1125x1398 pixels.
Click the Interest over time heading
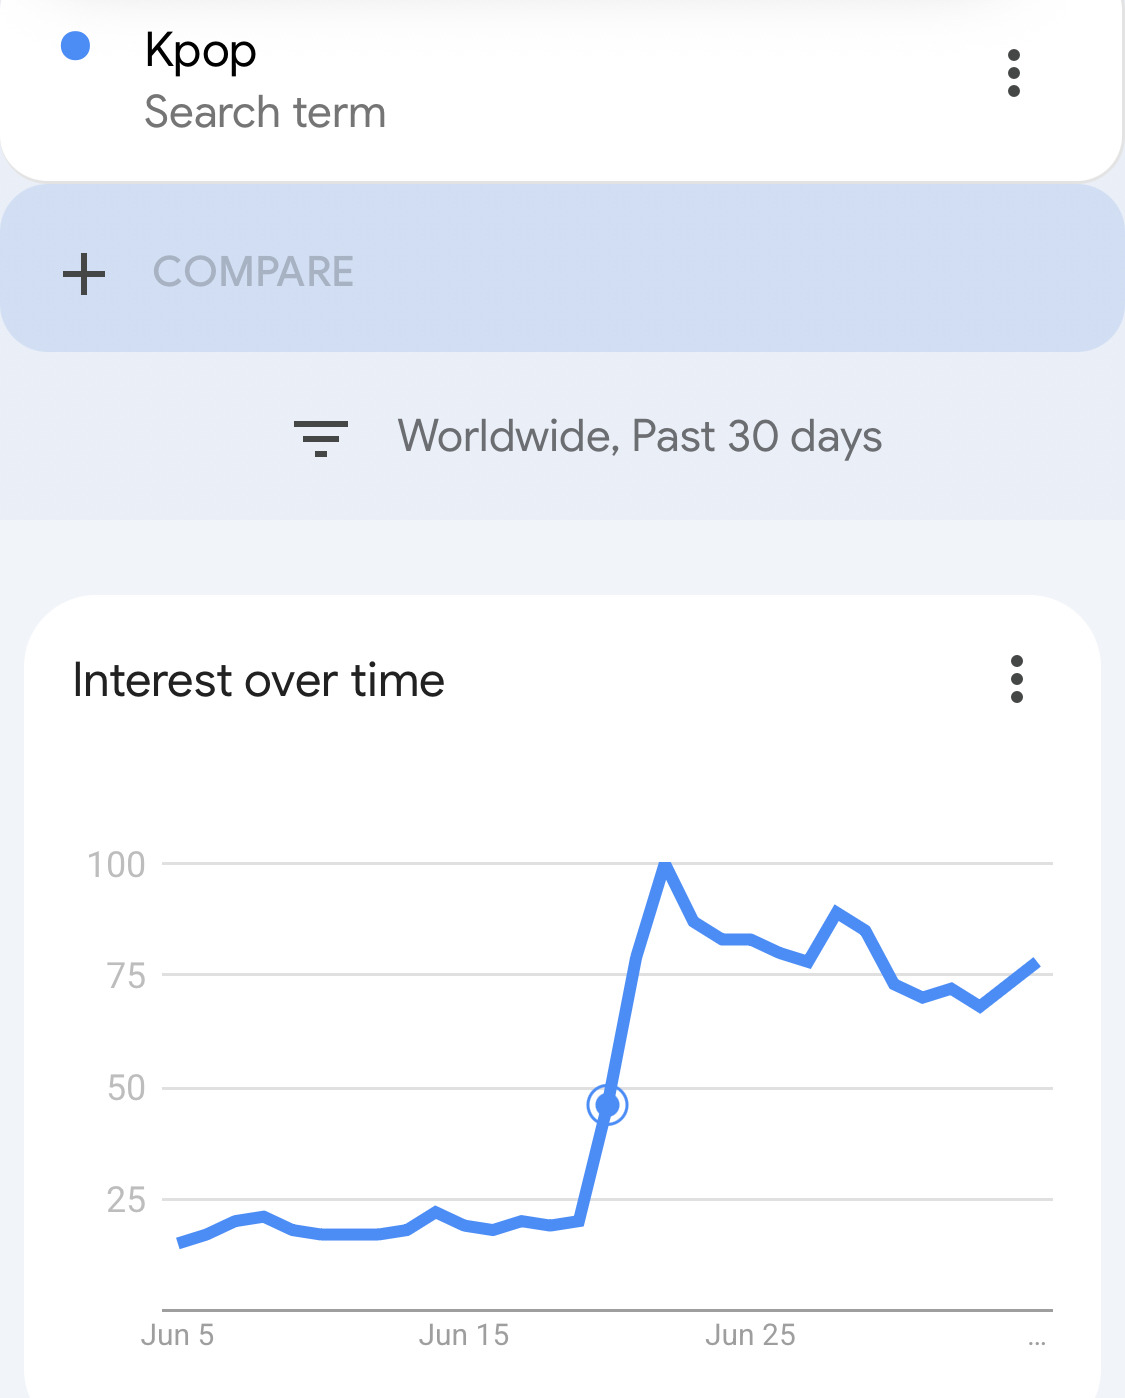[259, 681]
